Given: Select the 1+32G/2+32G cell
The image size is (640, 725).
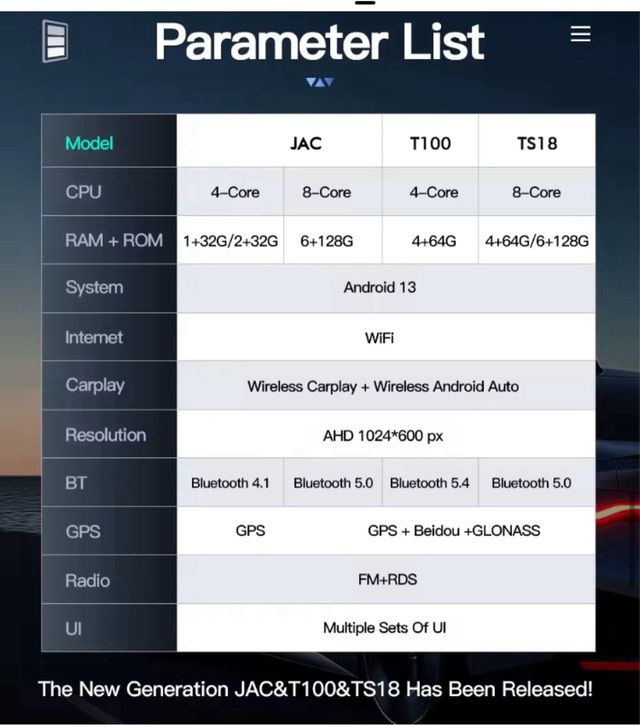Looking at the screenshot, I should [x=230, y=241].
